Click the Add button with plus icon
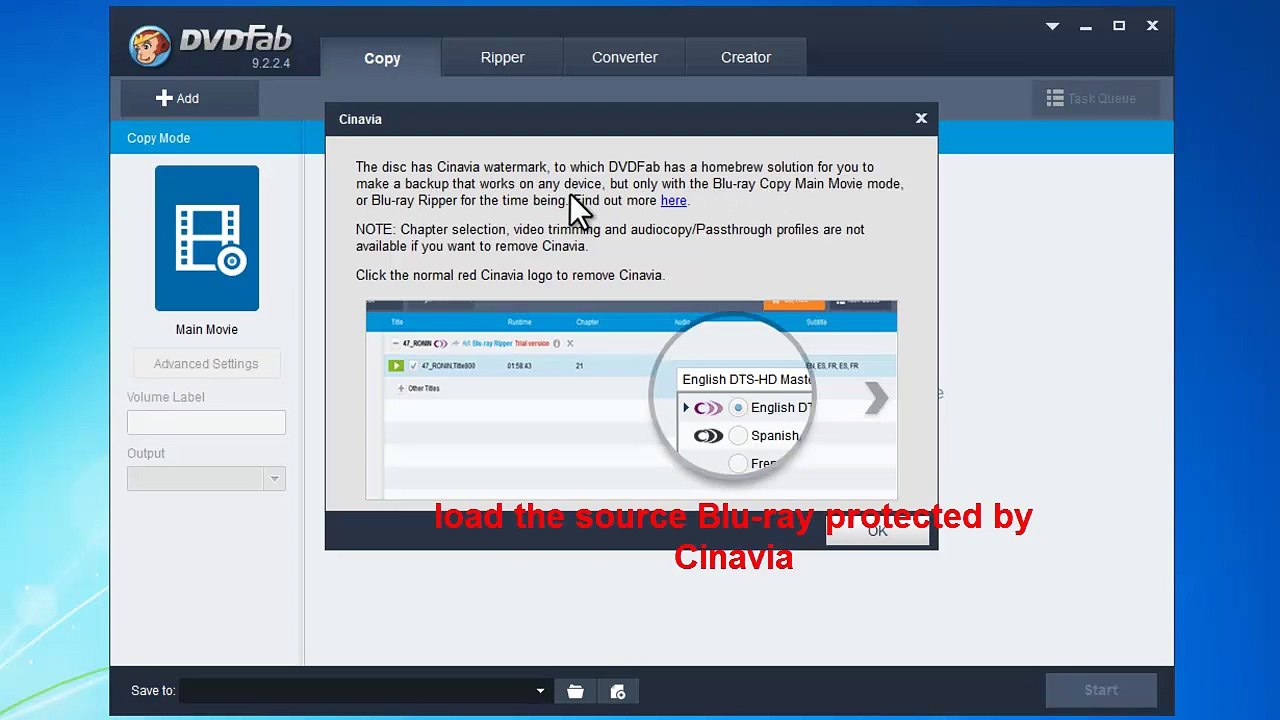This screenshot has height=720, width=1280. [190, 98]
